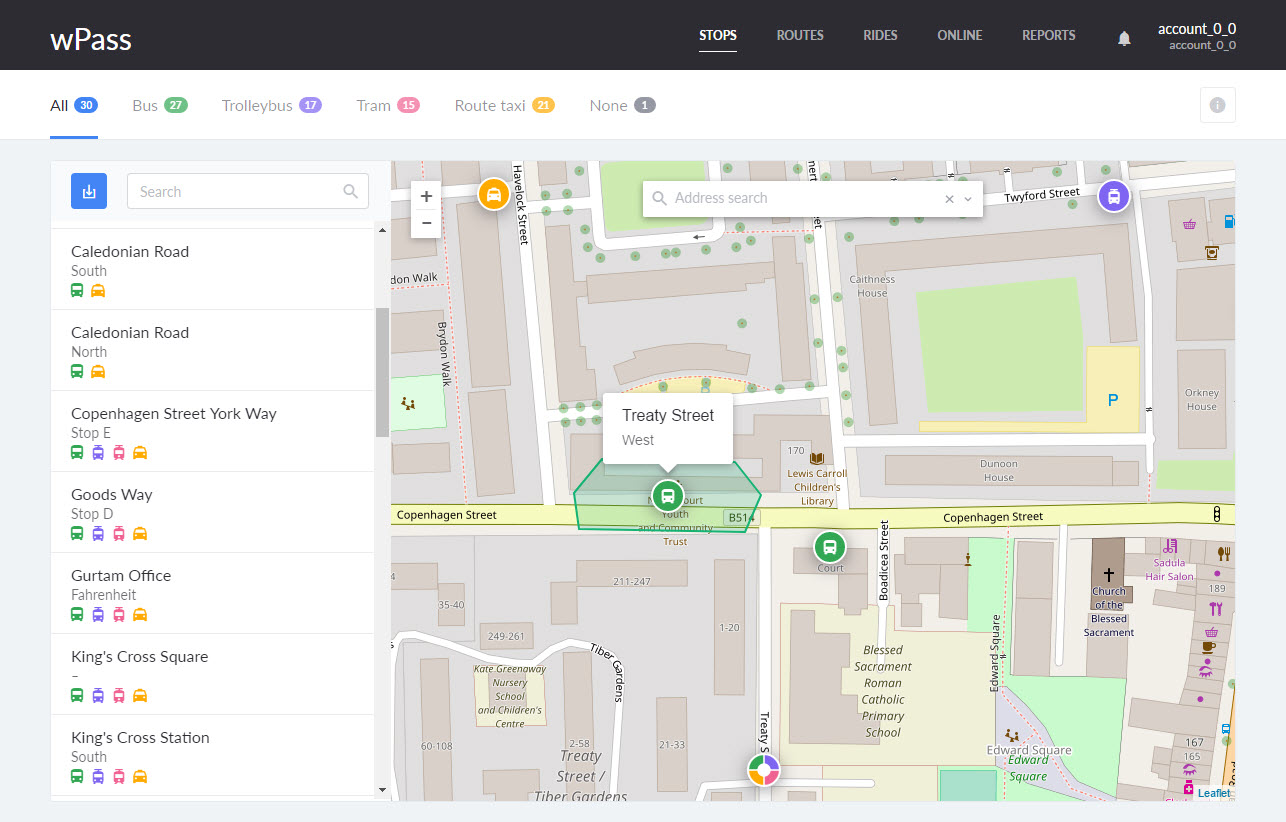This screenshot has height=822, width=1286.
Task: Click the blue download stops button
Action: (89, 191)
